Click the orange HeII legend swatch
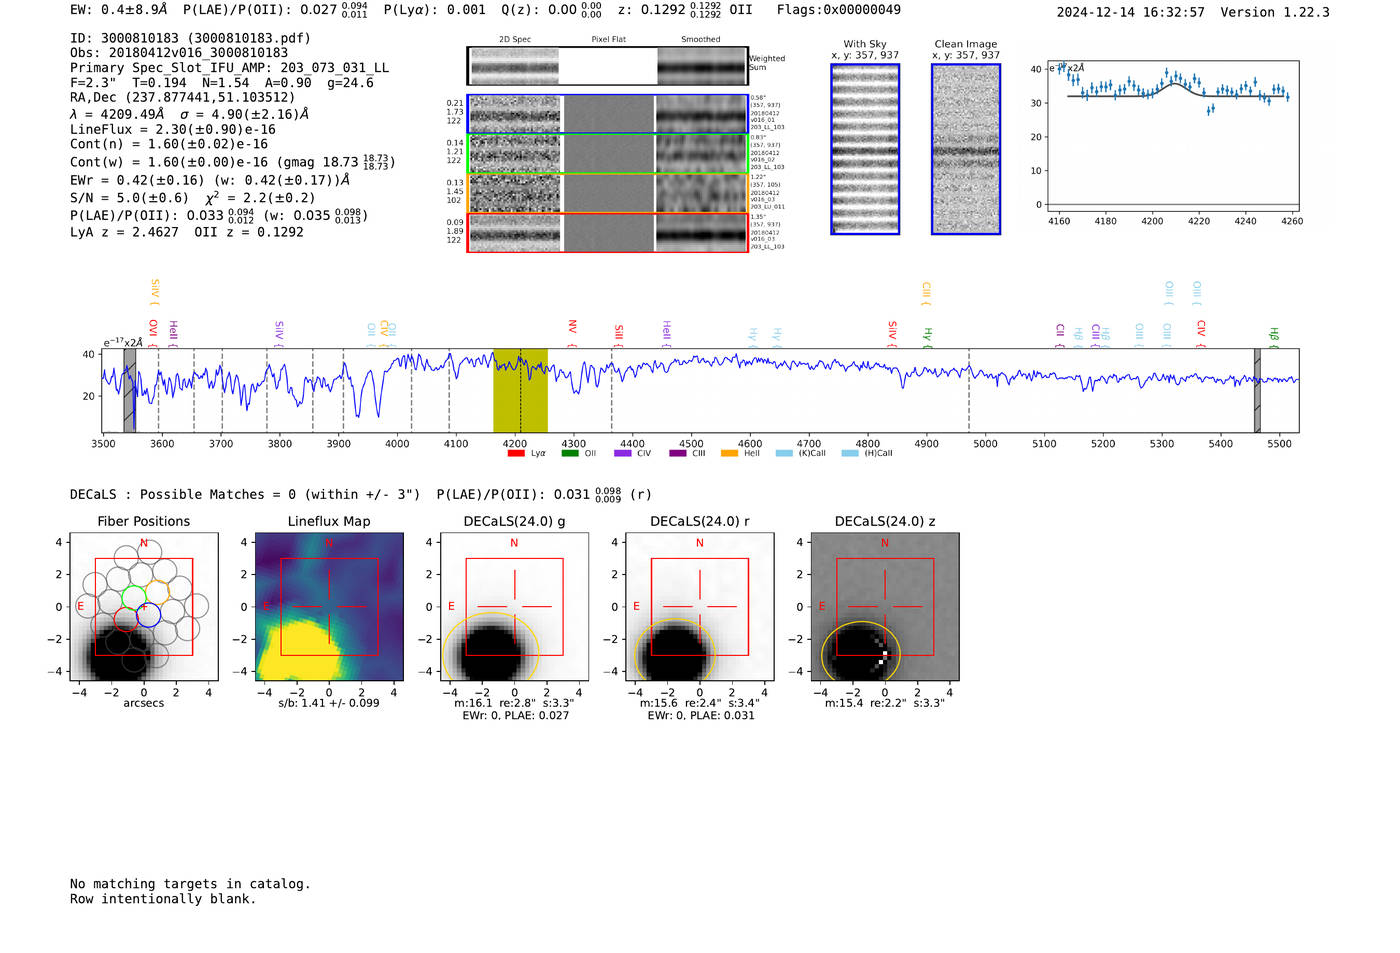This screenshot has height=953, width=1400. 729,453
